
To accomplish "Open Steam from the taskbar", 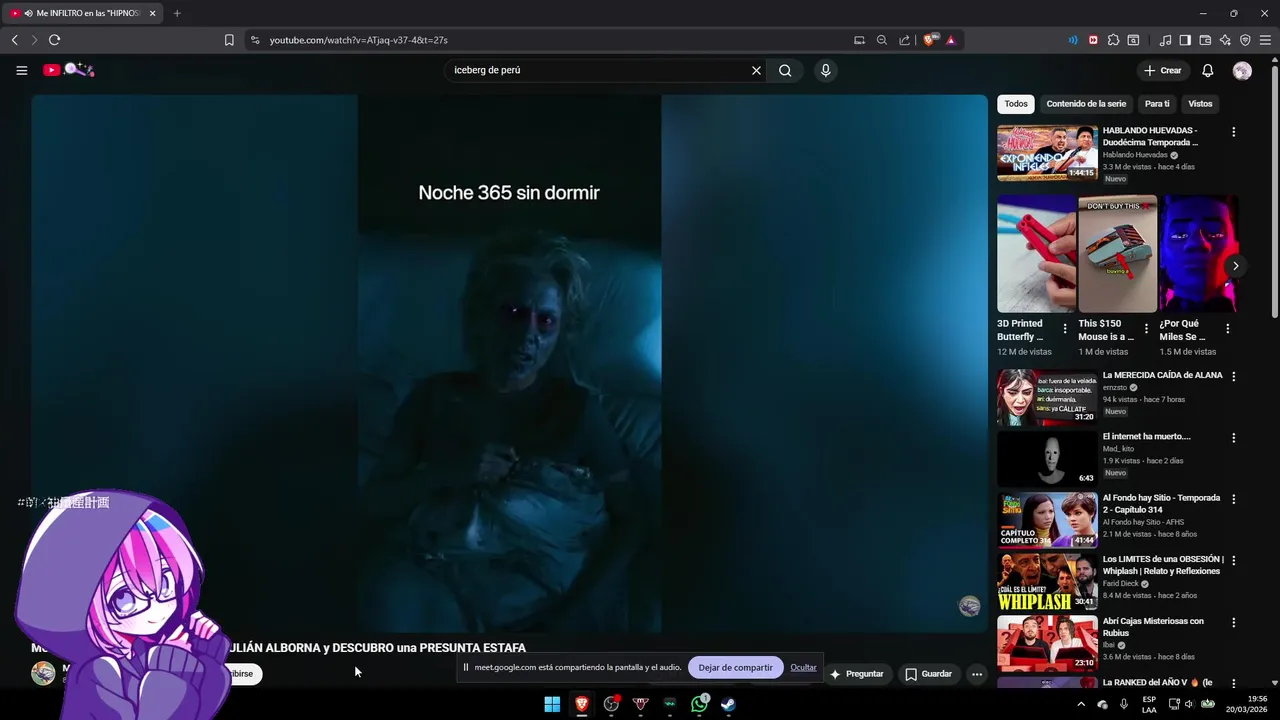I will [x=729, y=704].
